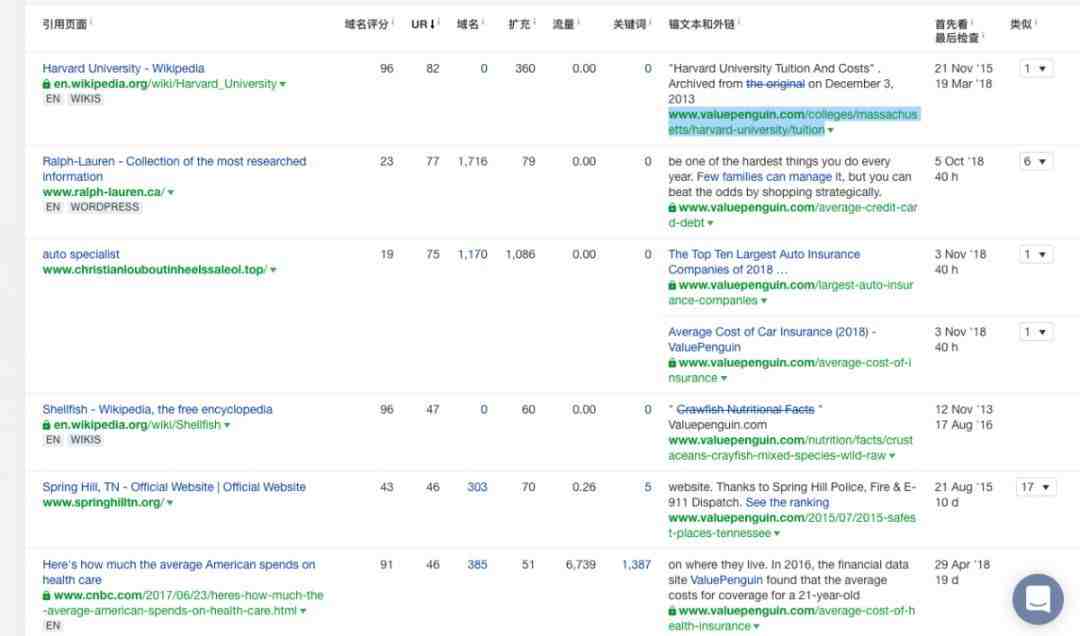This screenshot has height=636, width=1080.
Task: Sort by 首先看 column header
Action: (951, 24)
